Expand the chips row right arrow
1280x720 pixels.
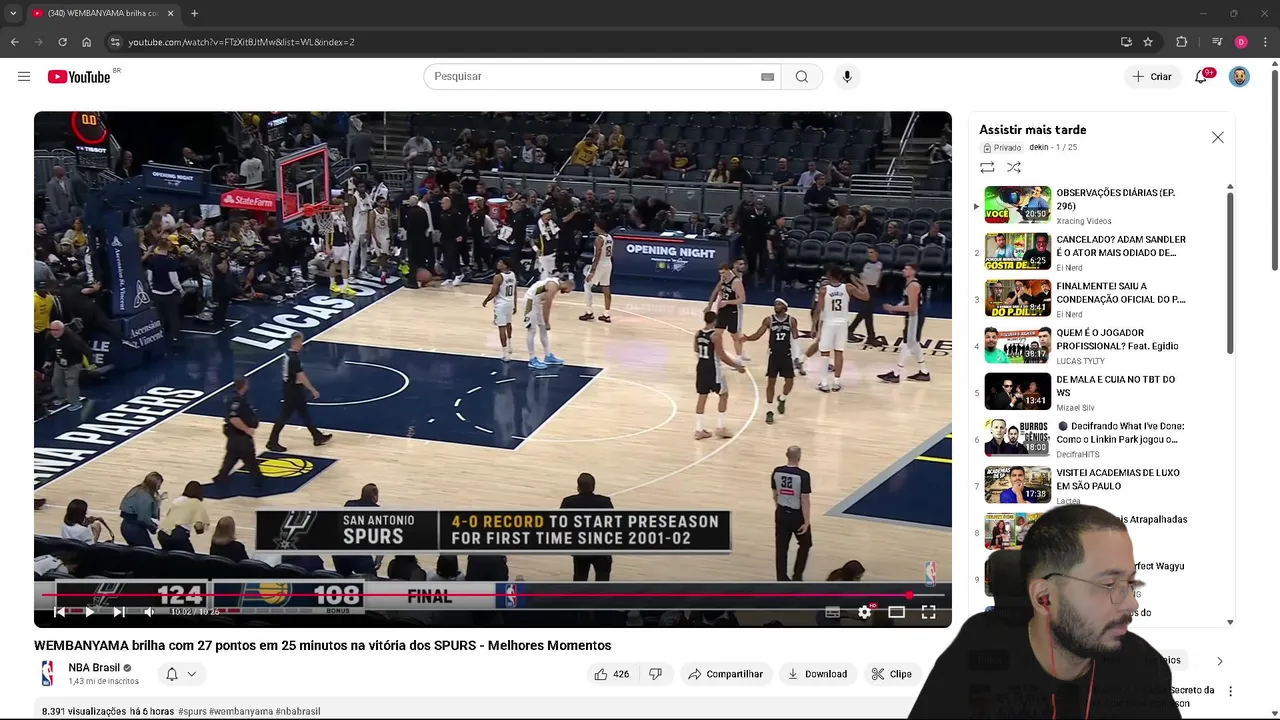[x=1219, y=661]
